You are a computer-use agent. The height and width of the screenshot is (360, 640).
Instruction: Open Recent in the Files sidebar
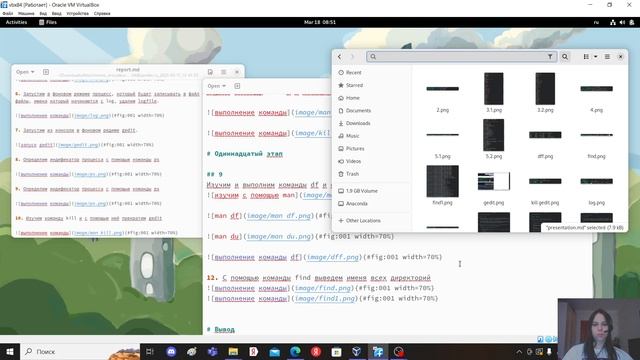coord(353,73)
